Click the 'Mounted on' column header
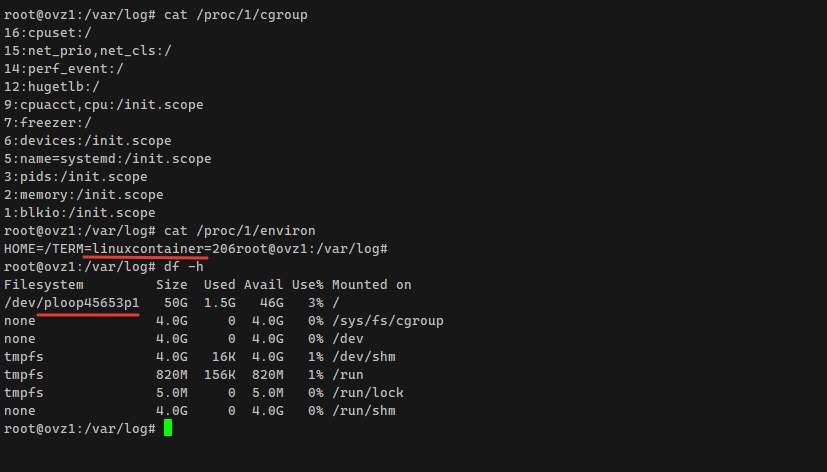This screenshot has width=827, height=472. [x=371, y=284]
